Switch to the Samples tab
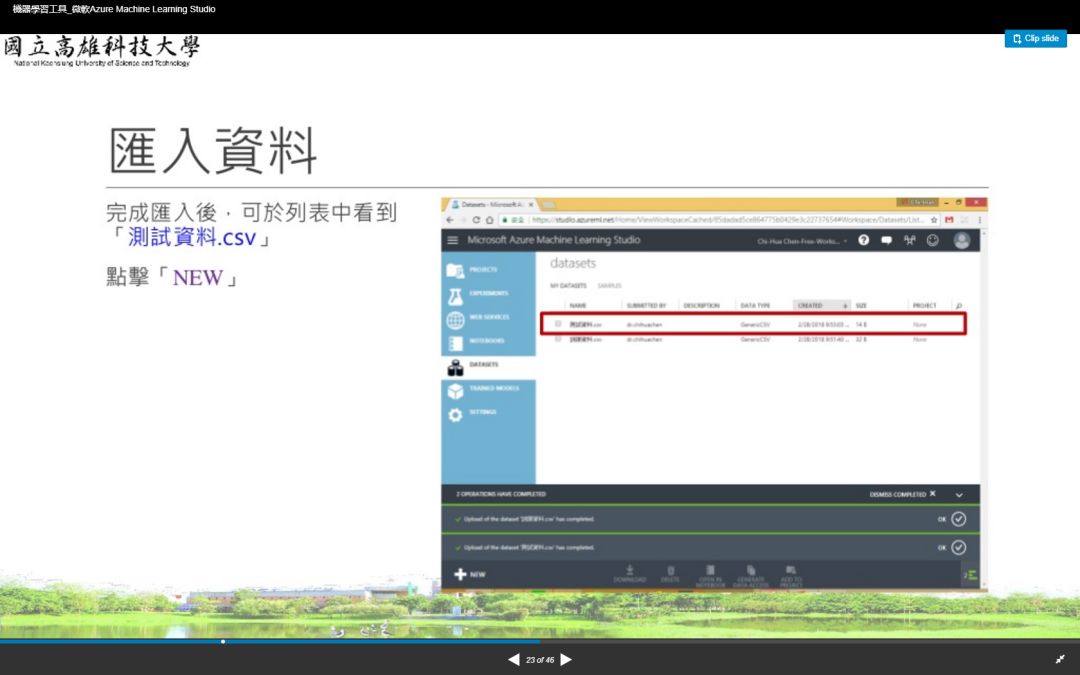The image size is (1080, 675). click(x=610, y=285)
